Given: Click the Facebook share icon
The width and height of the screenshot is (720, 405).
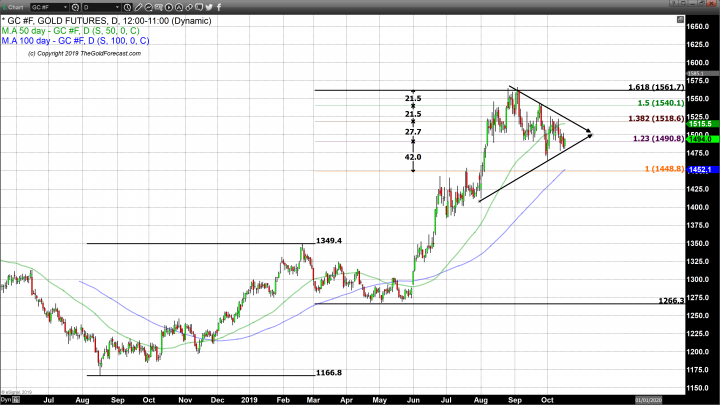Looking at the screenshot, I should coord(219,8).
